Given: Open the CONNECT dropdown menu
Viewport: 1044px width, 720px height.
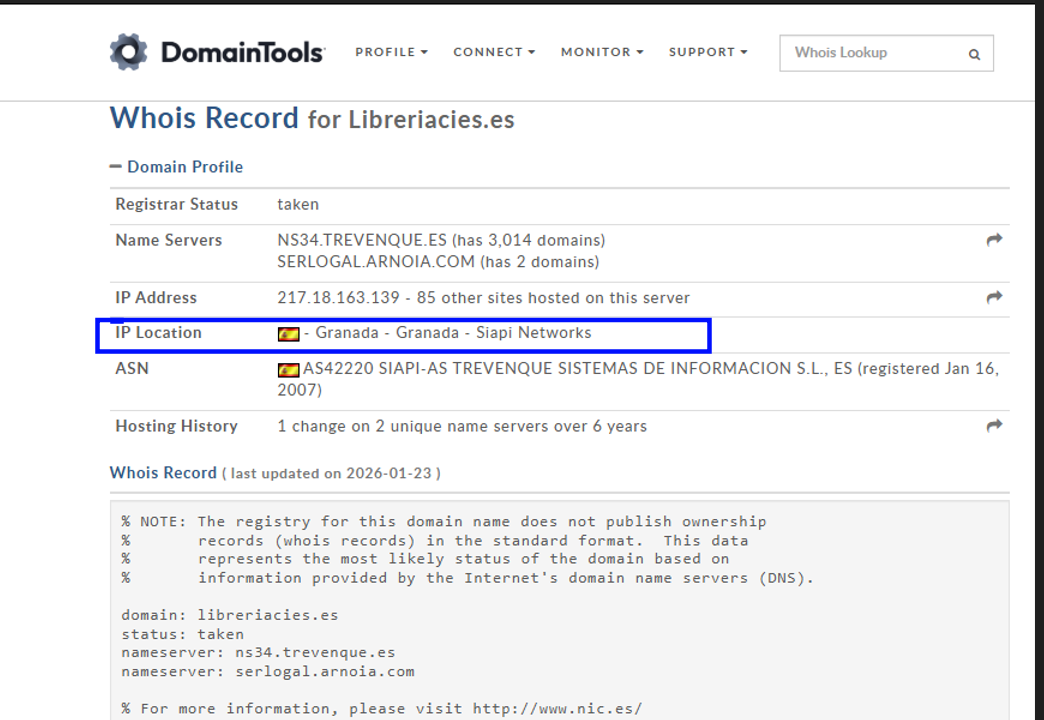Looking at the screenshot, I should 494,52.
